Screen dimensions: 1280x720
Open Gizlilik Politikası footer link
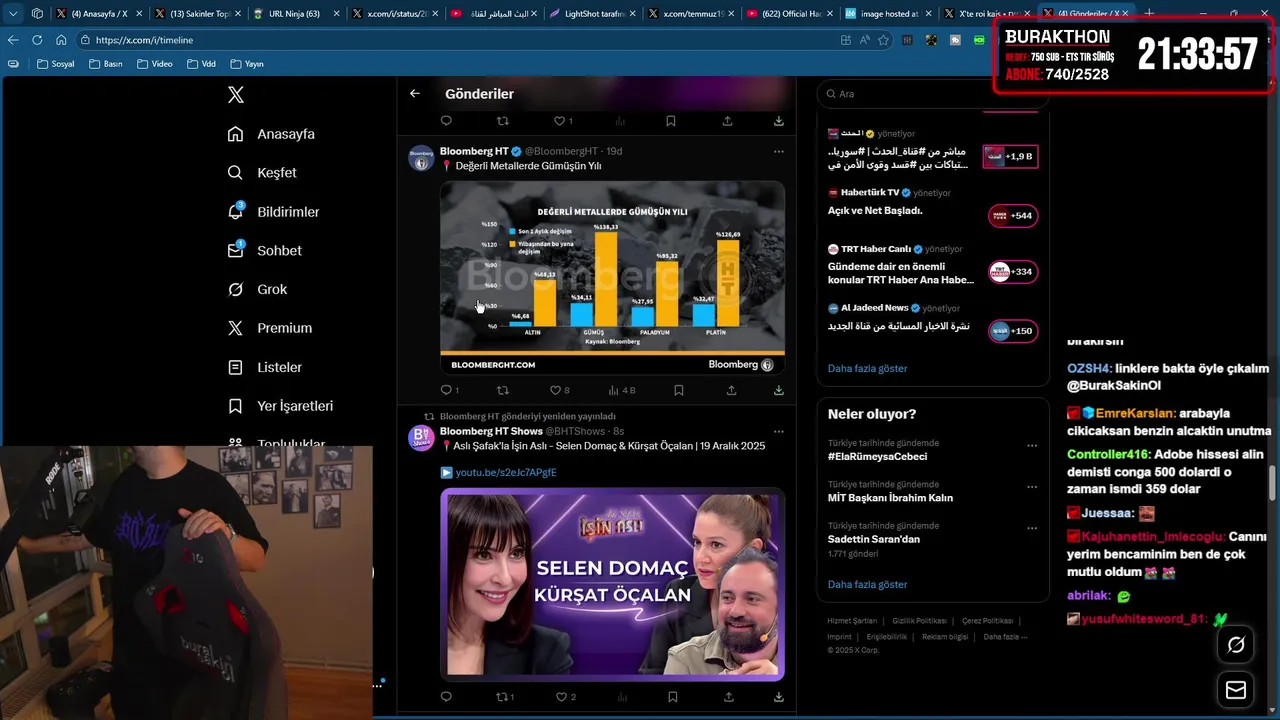(x=918, y=621)
